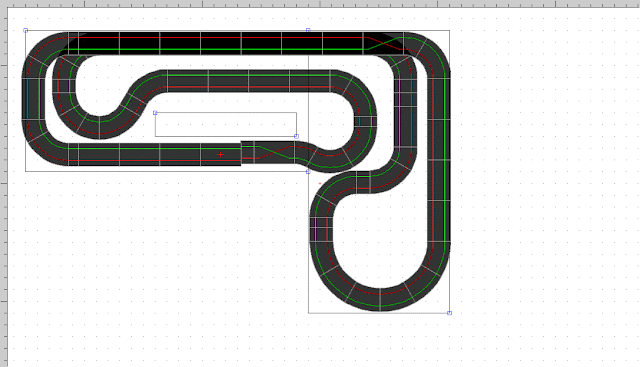The image size is (640, 367).
Task: Select the lane-change piece ending the black top straight
Action: point(383,43)
